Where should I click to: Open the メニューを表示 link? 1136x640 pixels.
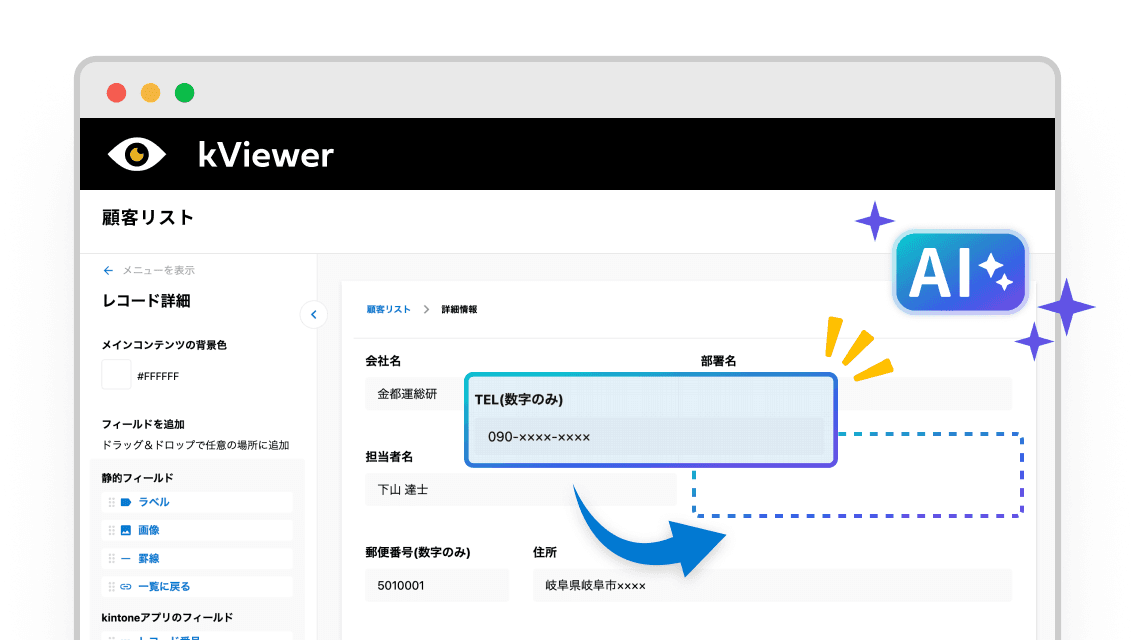point(158,270)
